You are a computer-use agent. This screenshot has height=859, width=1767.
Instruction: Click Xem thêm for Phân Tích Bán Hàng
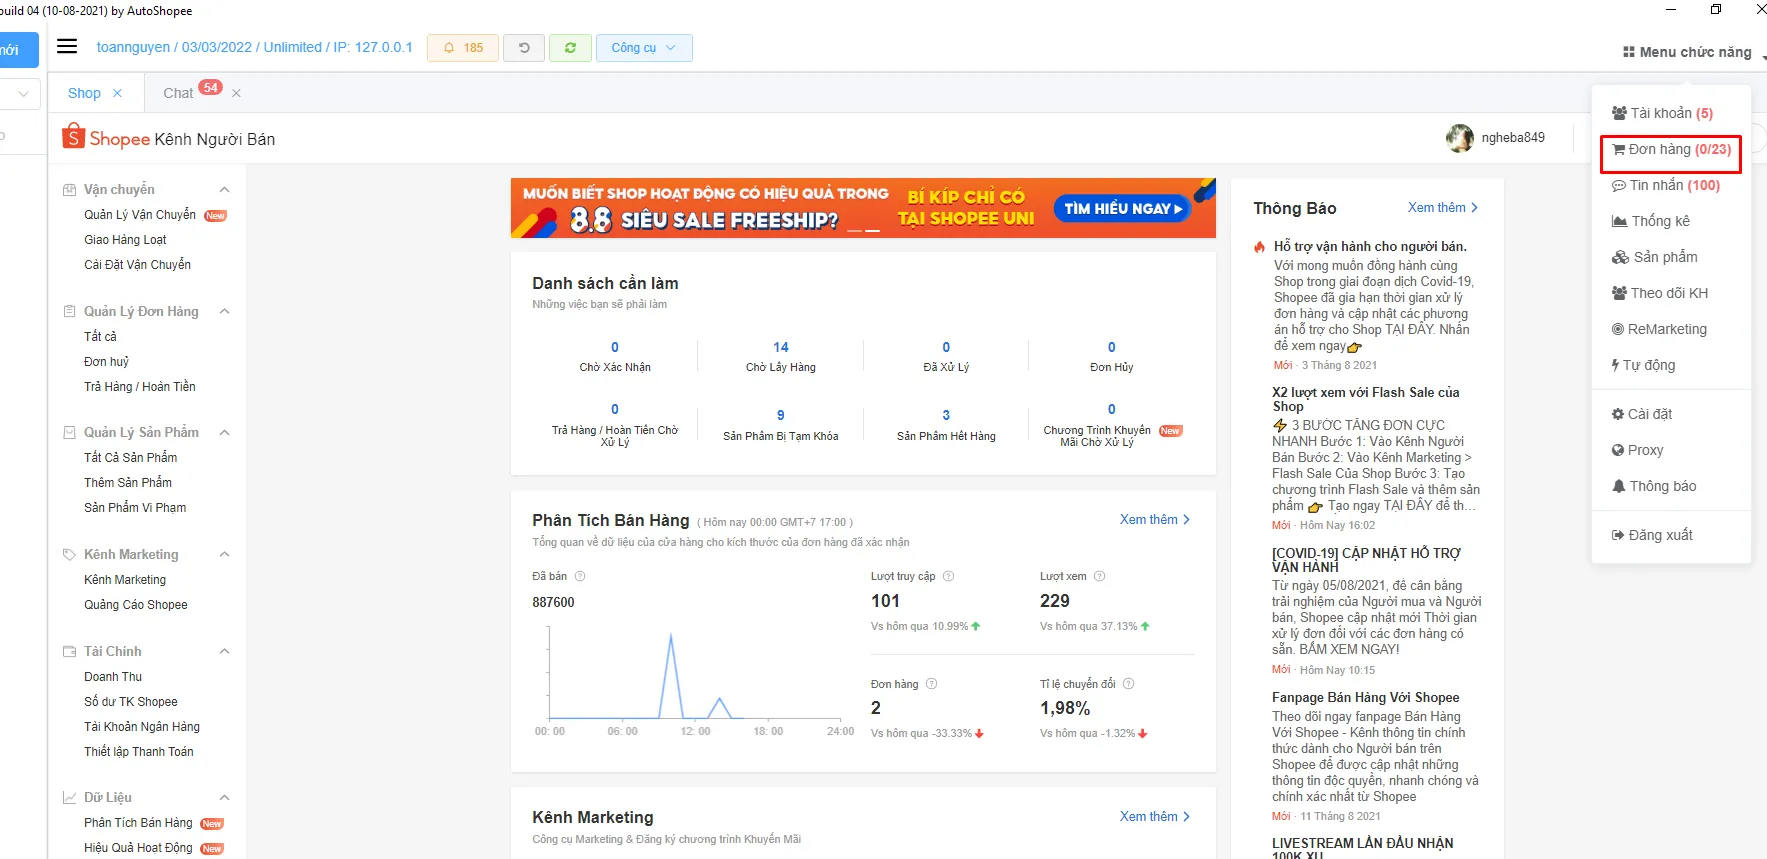pos(1155,520)
